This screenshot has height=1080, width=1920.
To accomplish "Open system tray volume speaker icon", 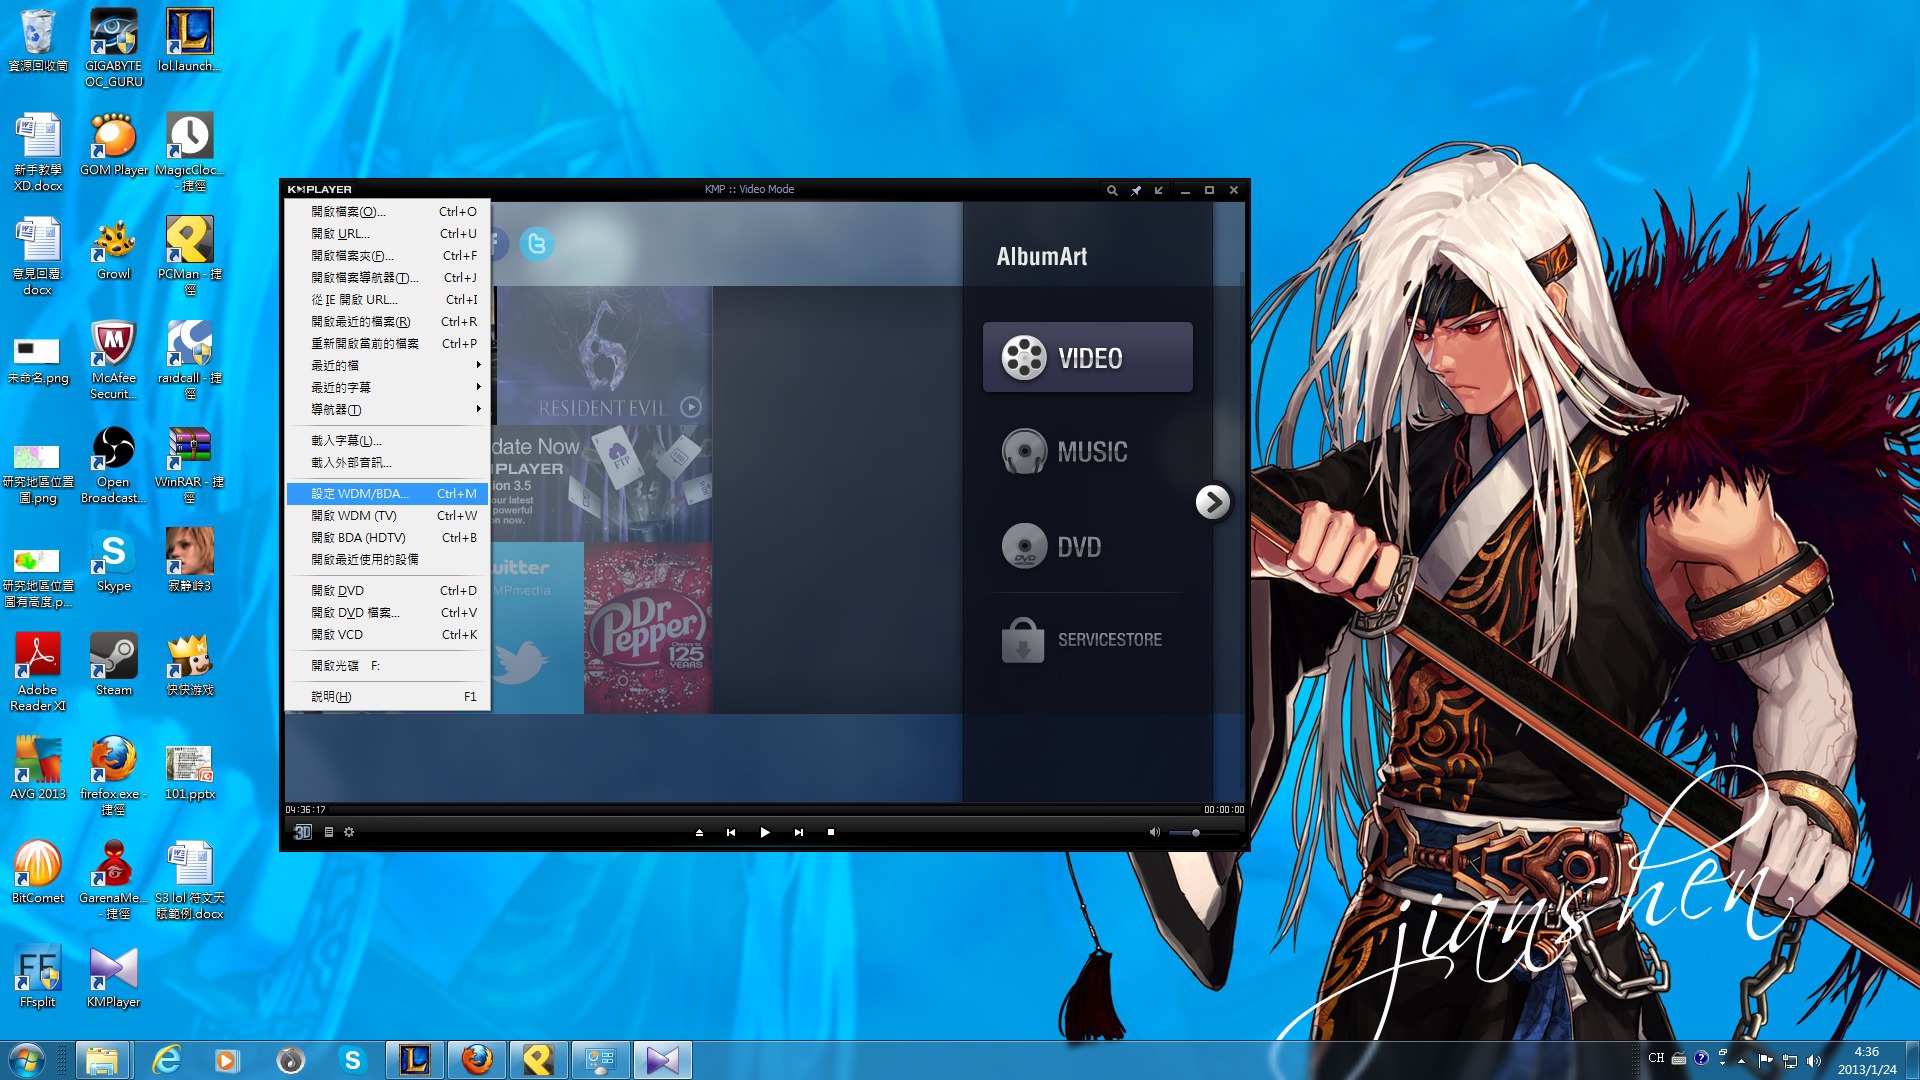I will tap(1814, 1060).
